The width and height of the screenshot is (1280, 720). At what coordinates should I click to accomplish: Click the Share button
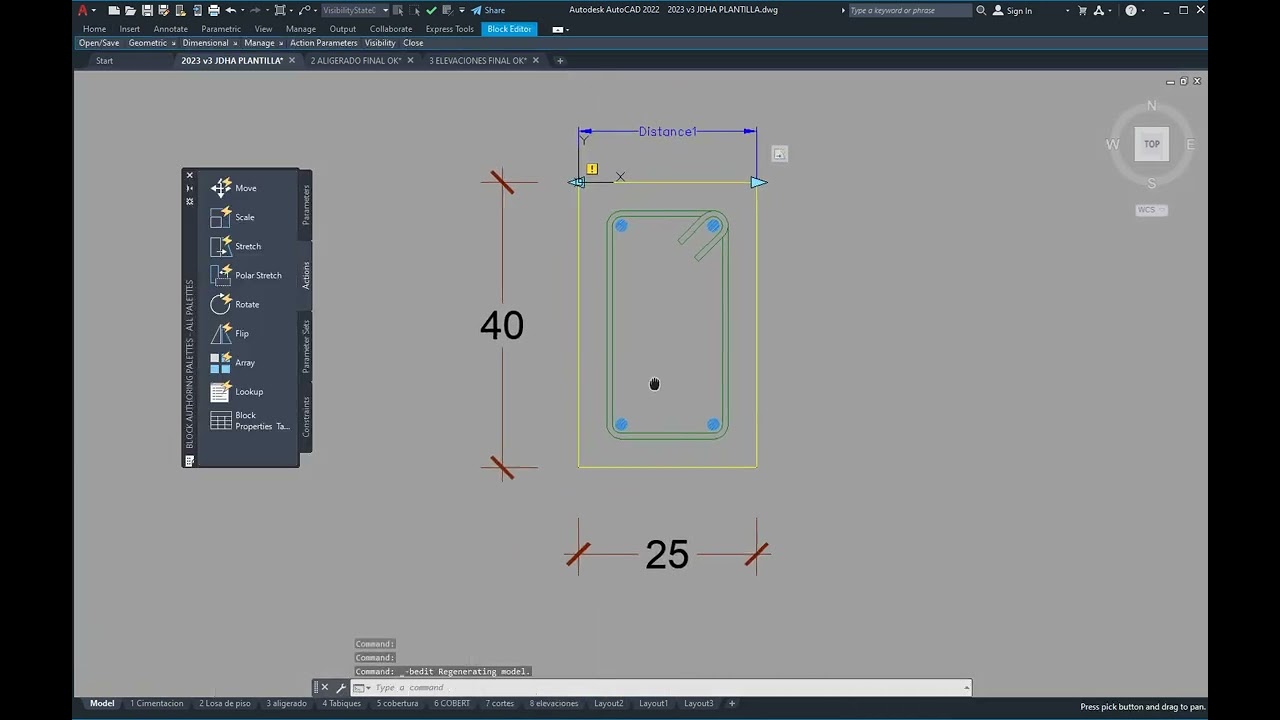click(488, 10)
